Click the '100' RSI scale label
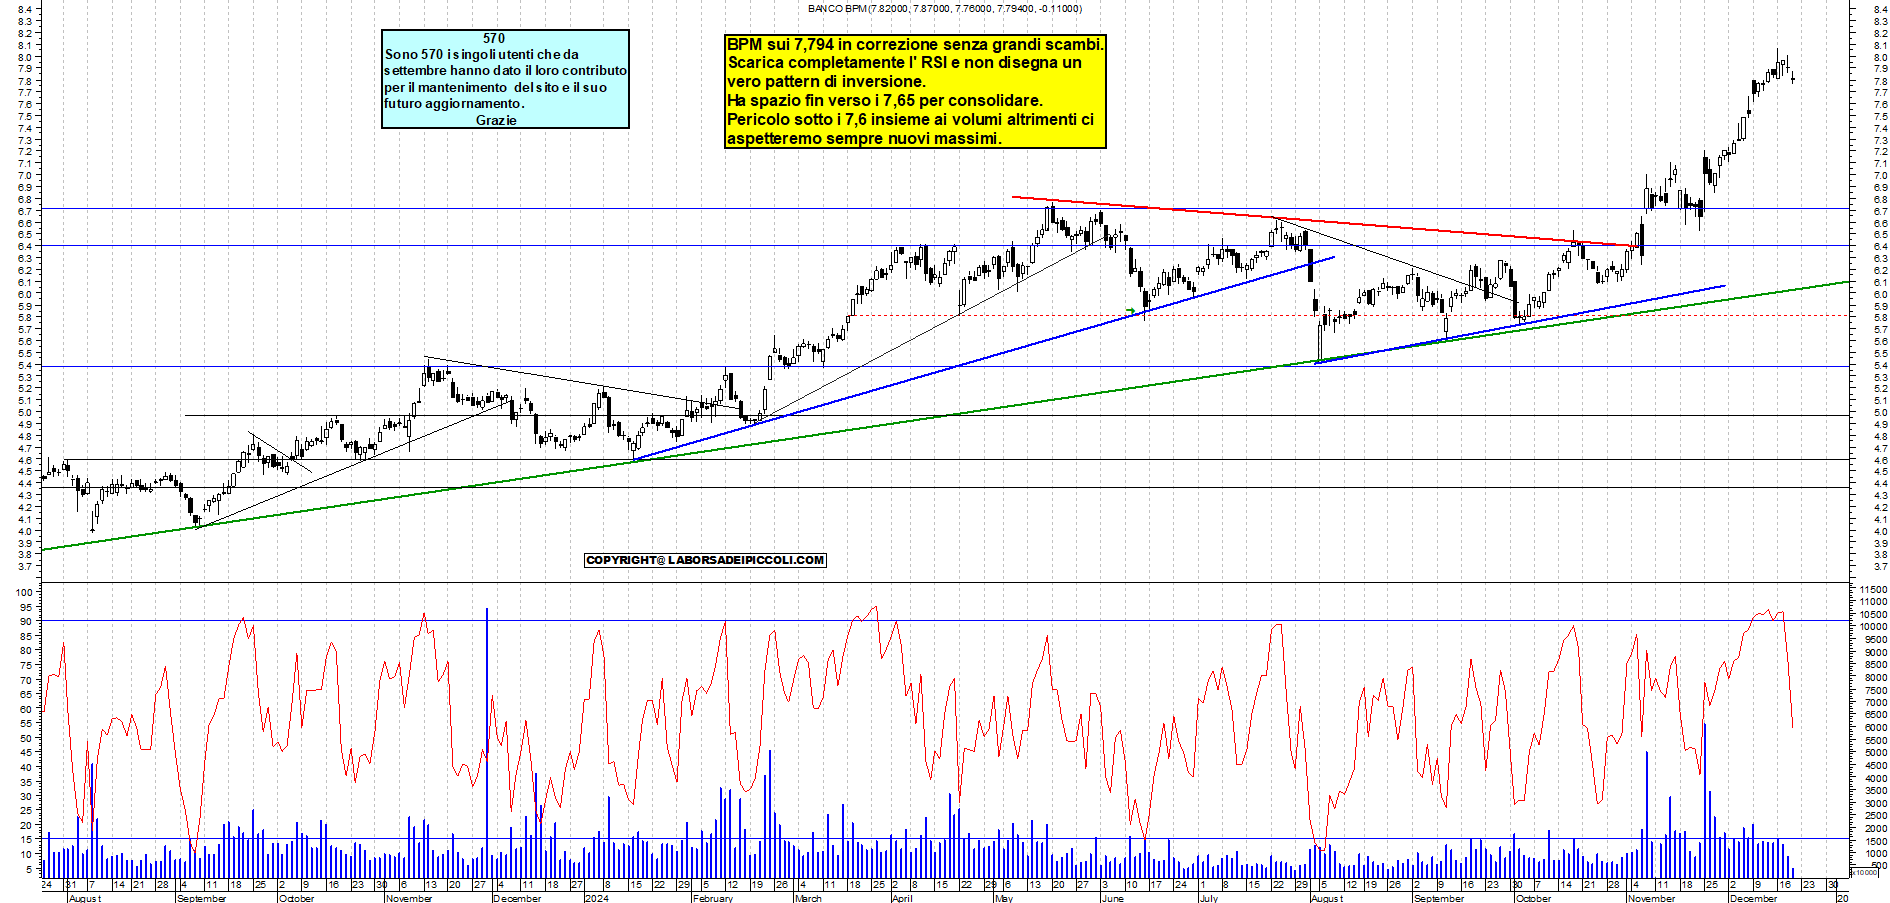The height and width of the screenshot is (903, 1890). (25, 592)
